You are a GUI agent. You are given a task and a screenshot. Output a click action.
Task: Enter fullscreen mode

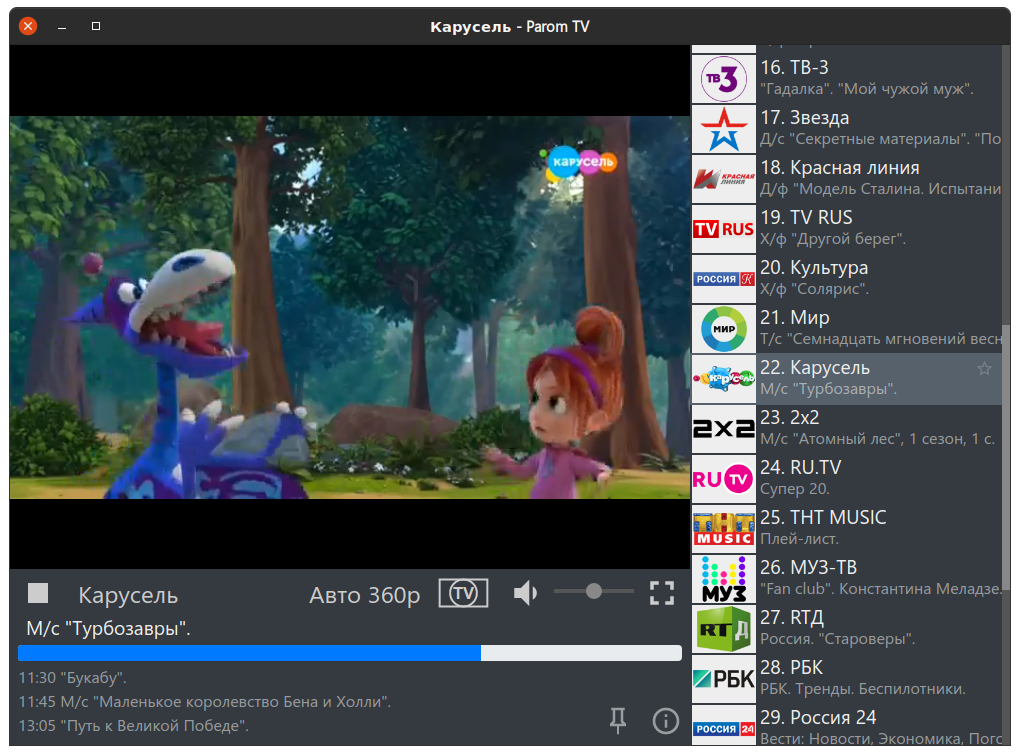[x=662, y=593]
